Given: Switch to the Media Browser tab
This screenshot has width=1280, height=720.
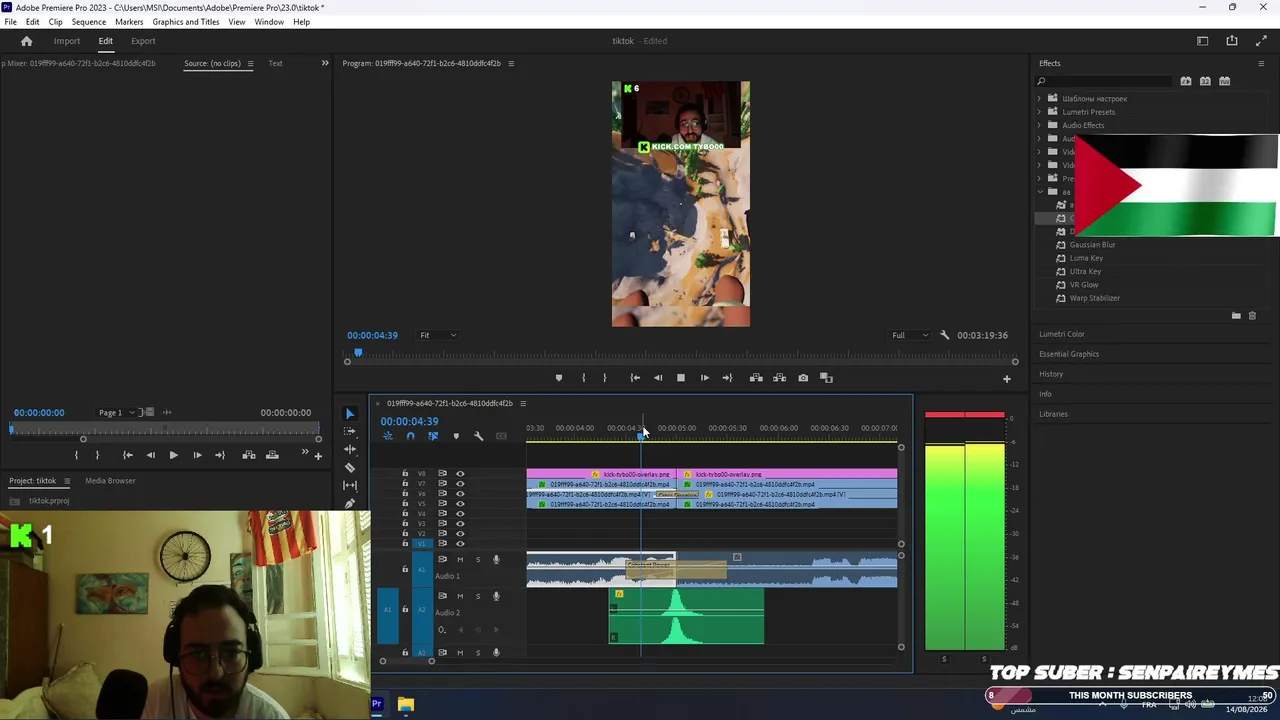Looking at the screenshot, I should click(x=110, y=481).
